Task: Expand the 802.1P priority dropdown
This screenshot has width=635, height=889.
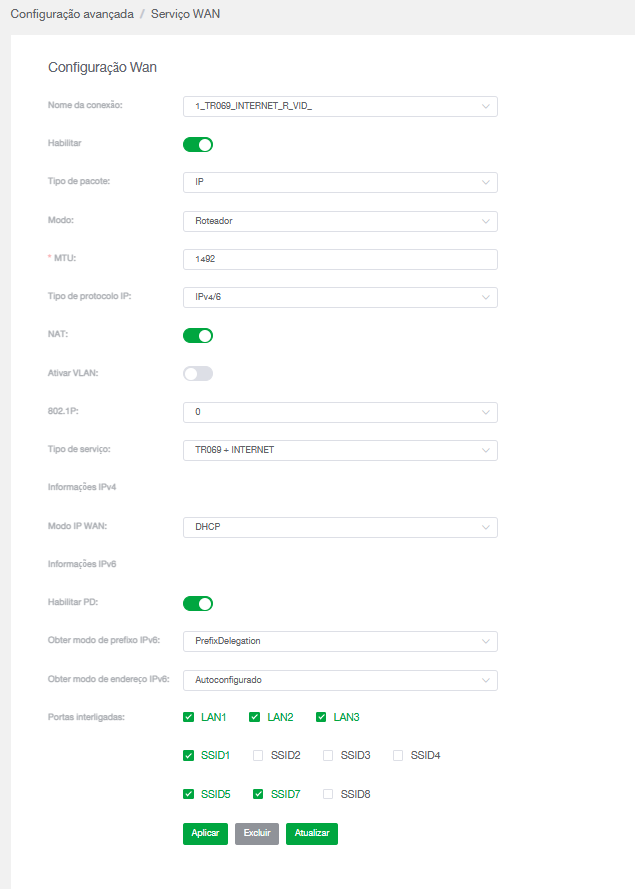Action: [x=340, y=412]
